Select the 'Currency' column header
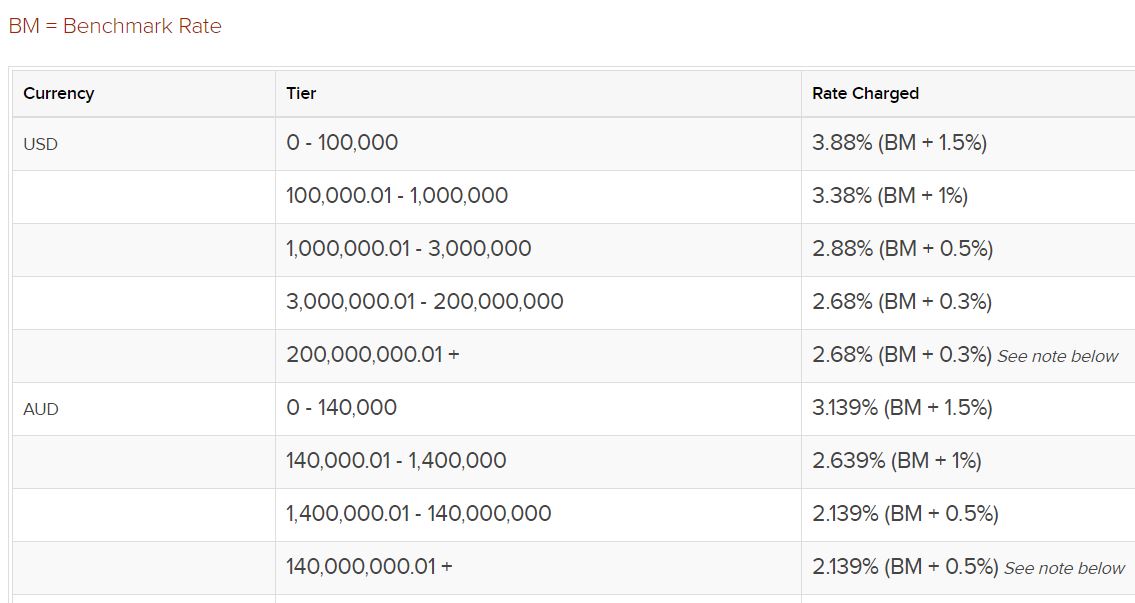 point(59,93)
